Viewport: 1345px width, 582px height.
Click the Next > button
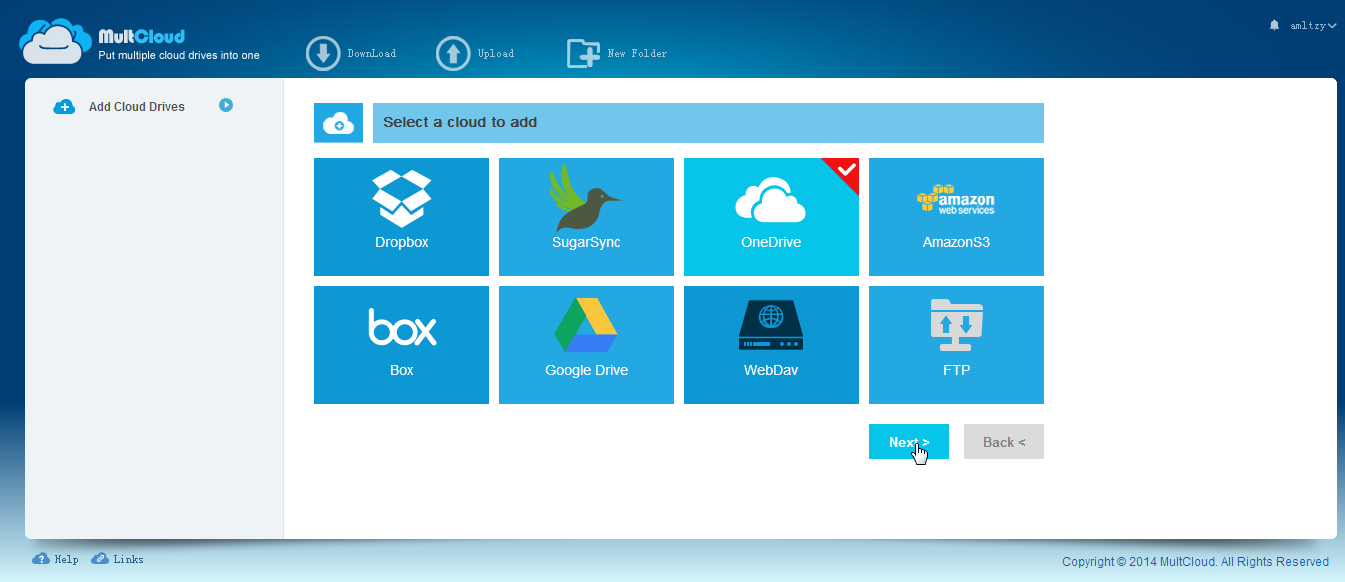click(x=909, y=442)
